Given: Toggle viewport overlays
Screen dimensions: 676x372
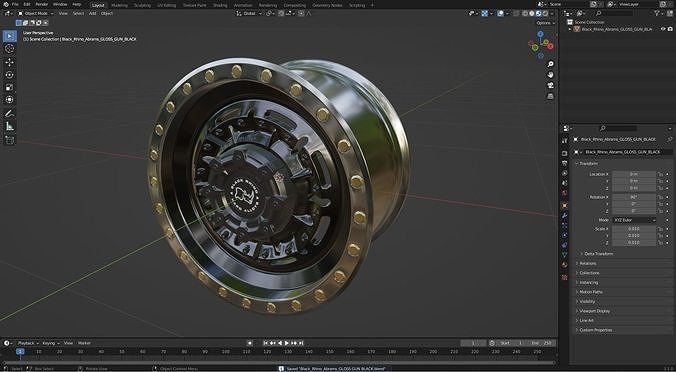Looking at the screenshot, I should [500, 13].
